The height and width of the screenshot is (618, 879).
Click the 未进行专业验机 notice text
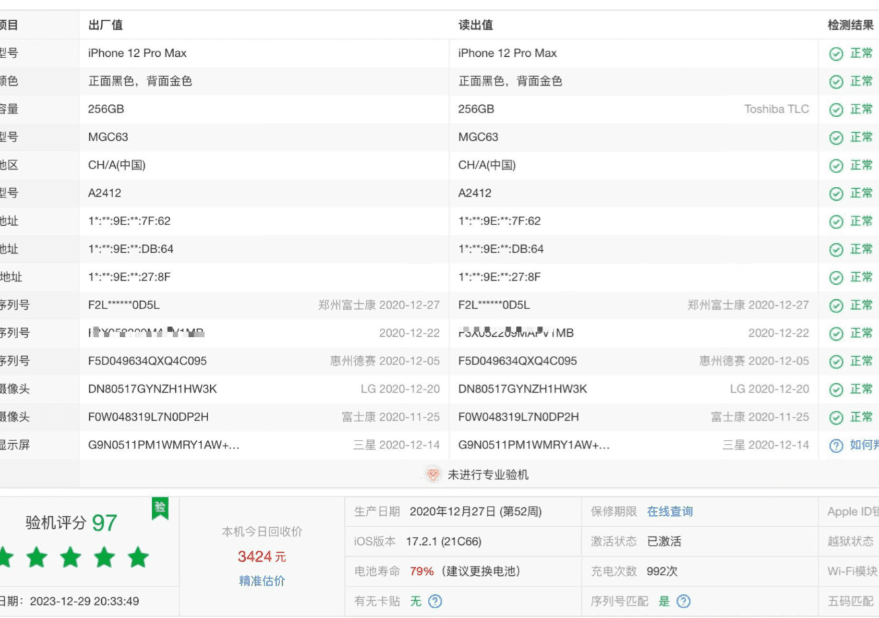[487, 475]
